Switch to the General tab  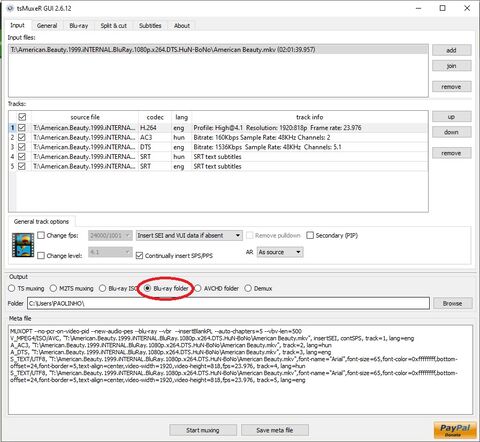(x=47, y=26)
